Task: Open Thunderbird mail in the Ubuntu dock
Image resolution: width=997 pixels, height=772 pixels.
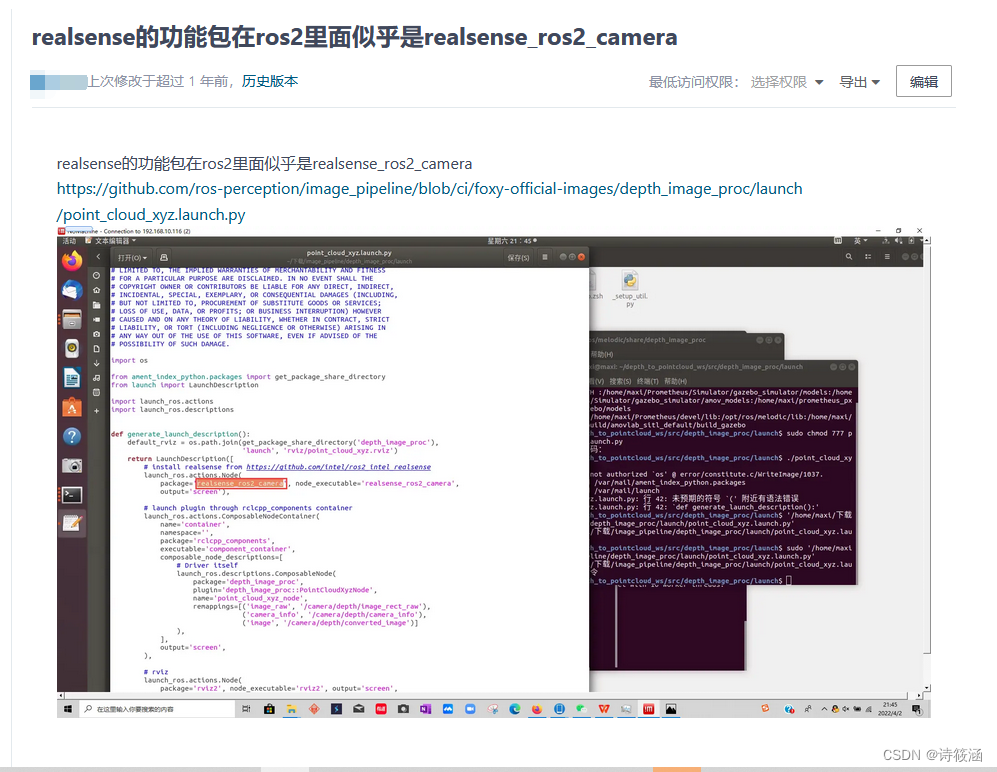Action: 72,289
